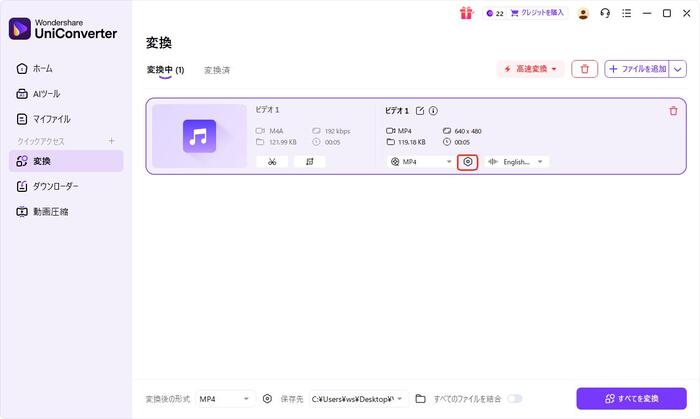
Task: Close the UniConverter window
Action: click(x=687, y=13)
